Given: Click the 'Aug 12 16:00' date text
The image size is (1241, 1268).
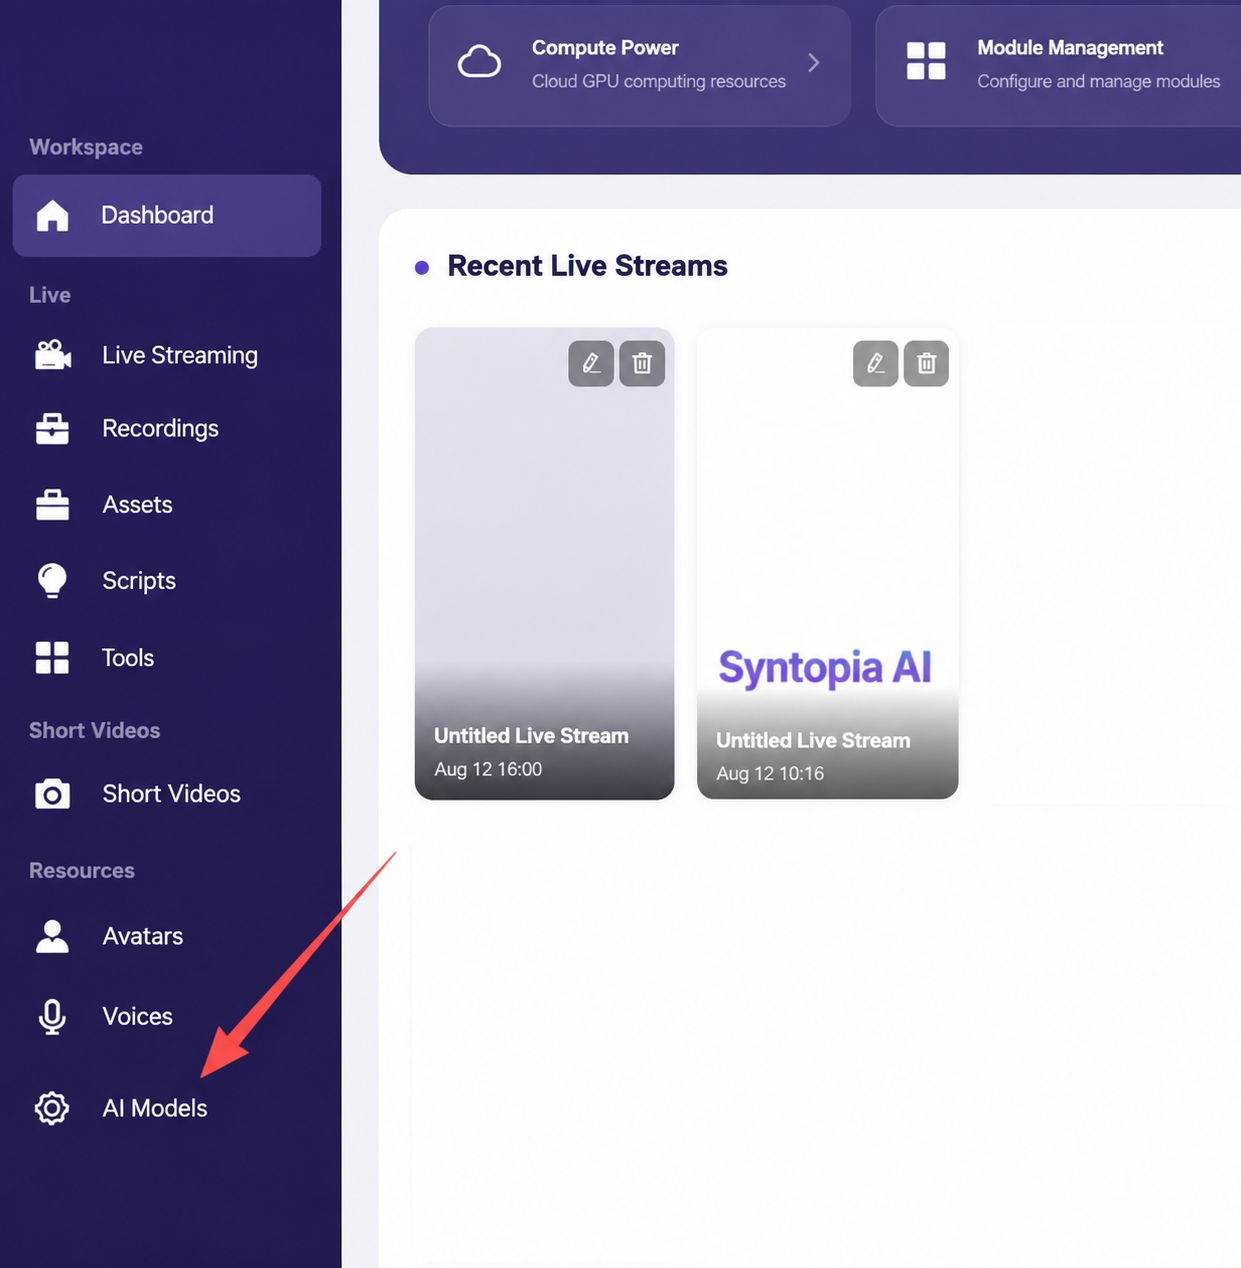Looking at the screenshot, I should tap(488, 769).
